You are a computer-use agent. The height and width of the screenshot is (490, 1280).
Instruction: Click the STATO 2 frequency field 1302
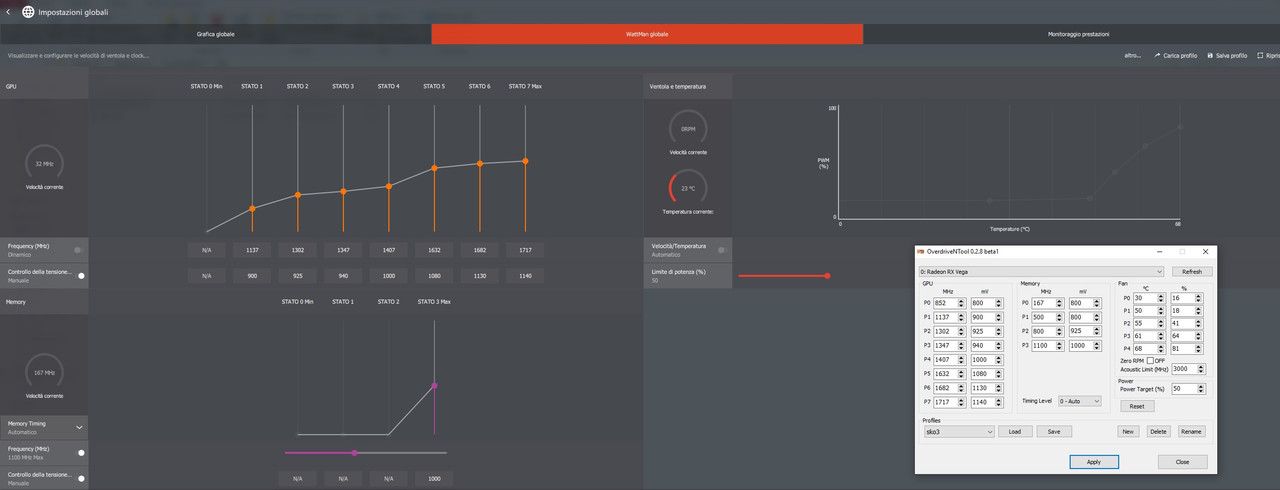pyautogui.click(x=298, y=249)
